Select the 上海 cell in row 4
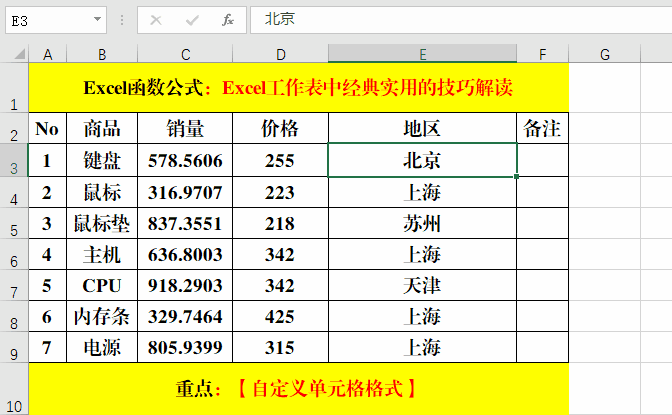 point(423,192)
